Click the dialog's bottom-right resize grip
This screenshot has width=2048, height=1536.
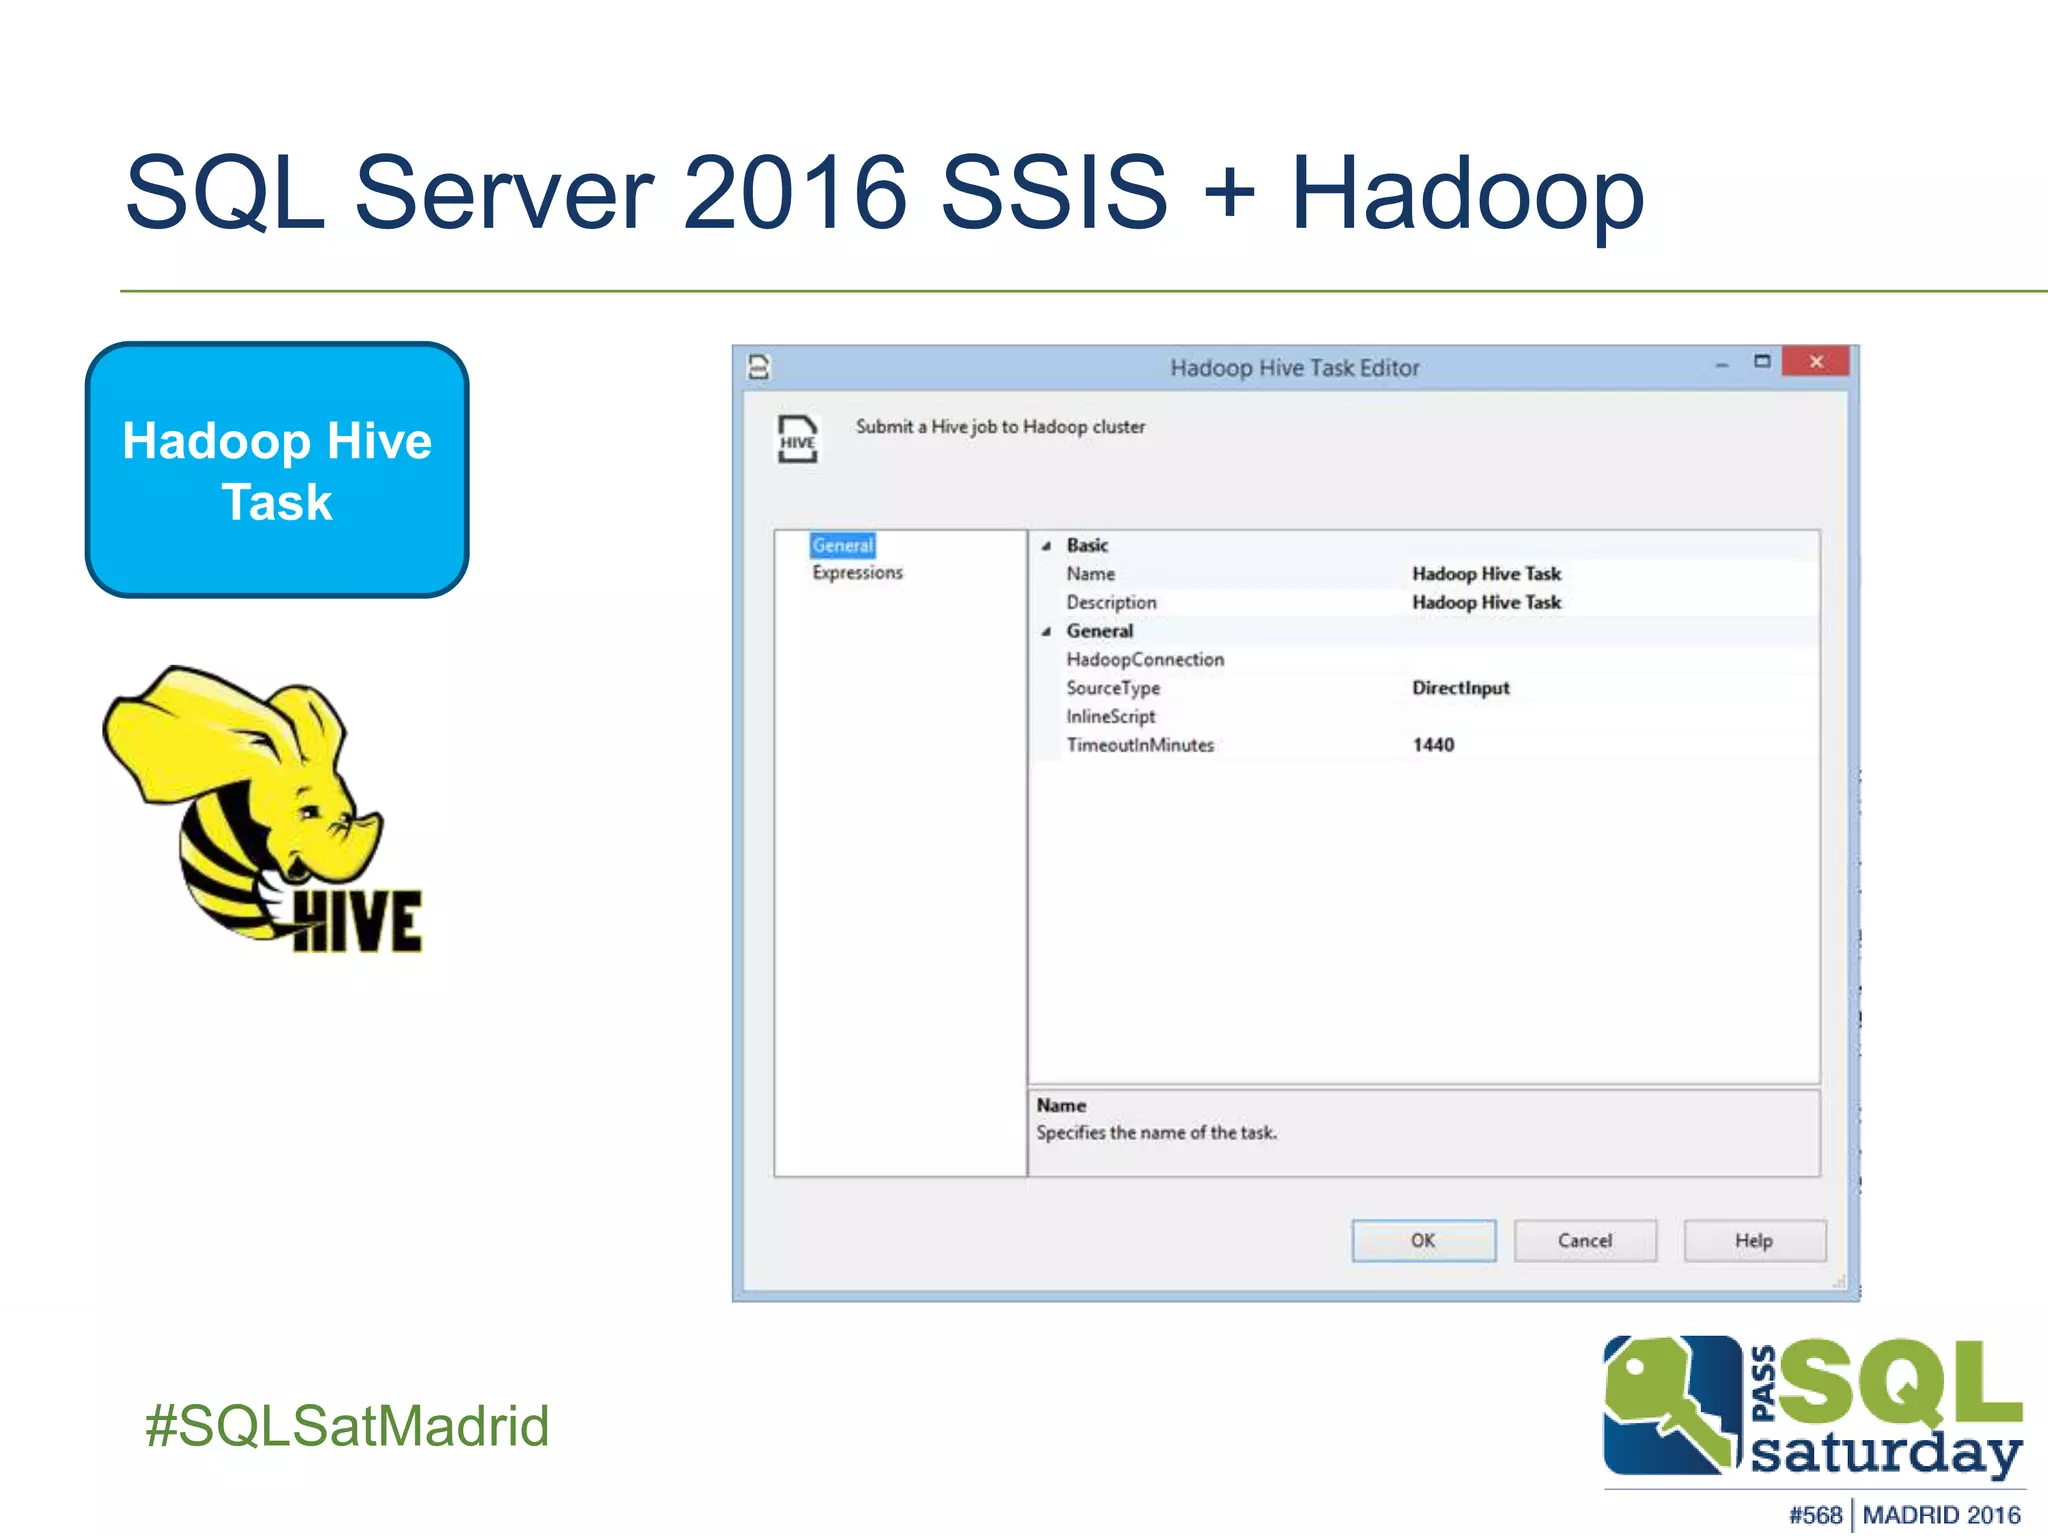click(x=1838, y=1282)
